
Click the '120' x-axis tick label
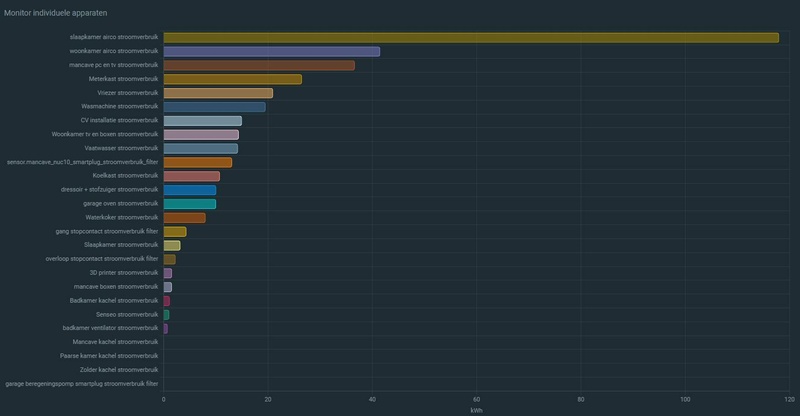tap(789, 399)
